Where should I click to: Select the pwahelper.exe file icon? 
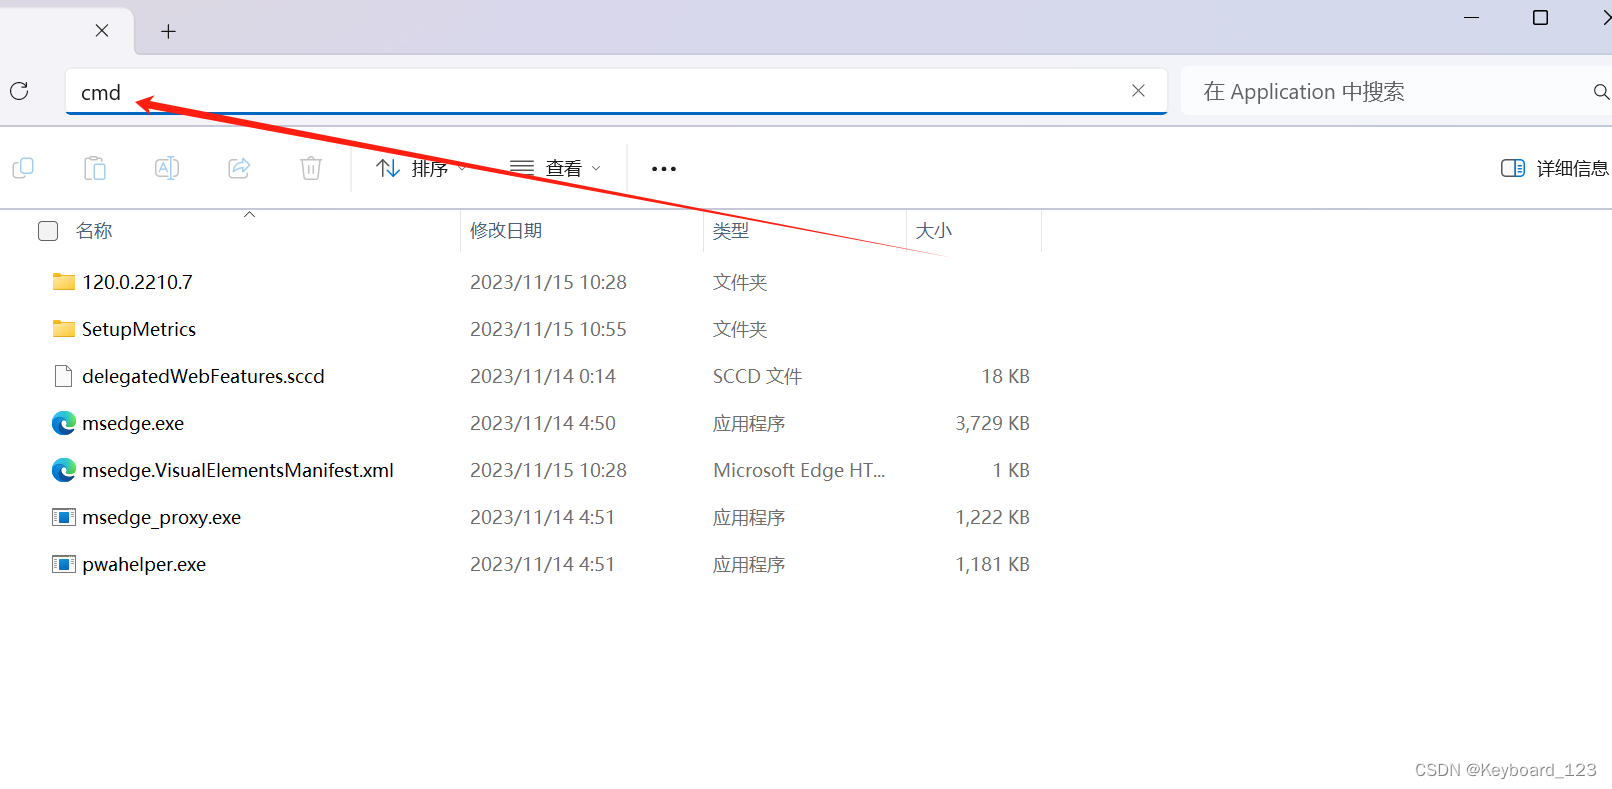tap(64, 564)
